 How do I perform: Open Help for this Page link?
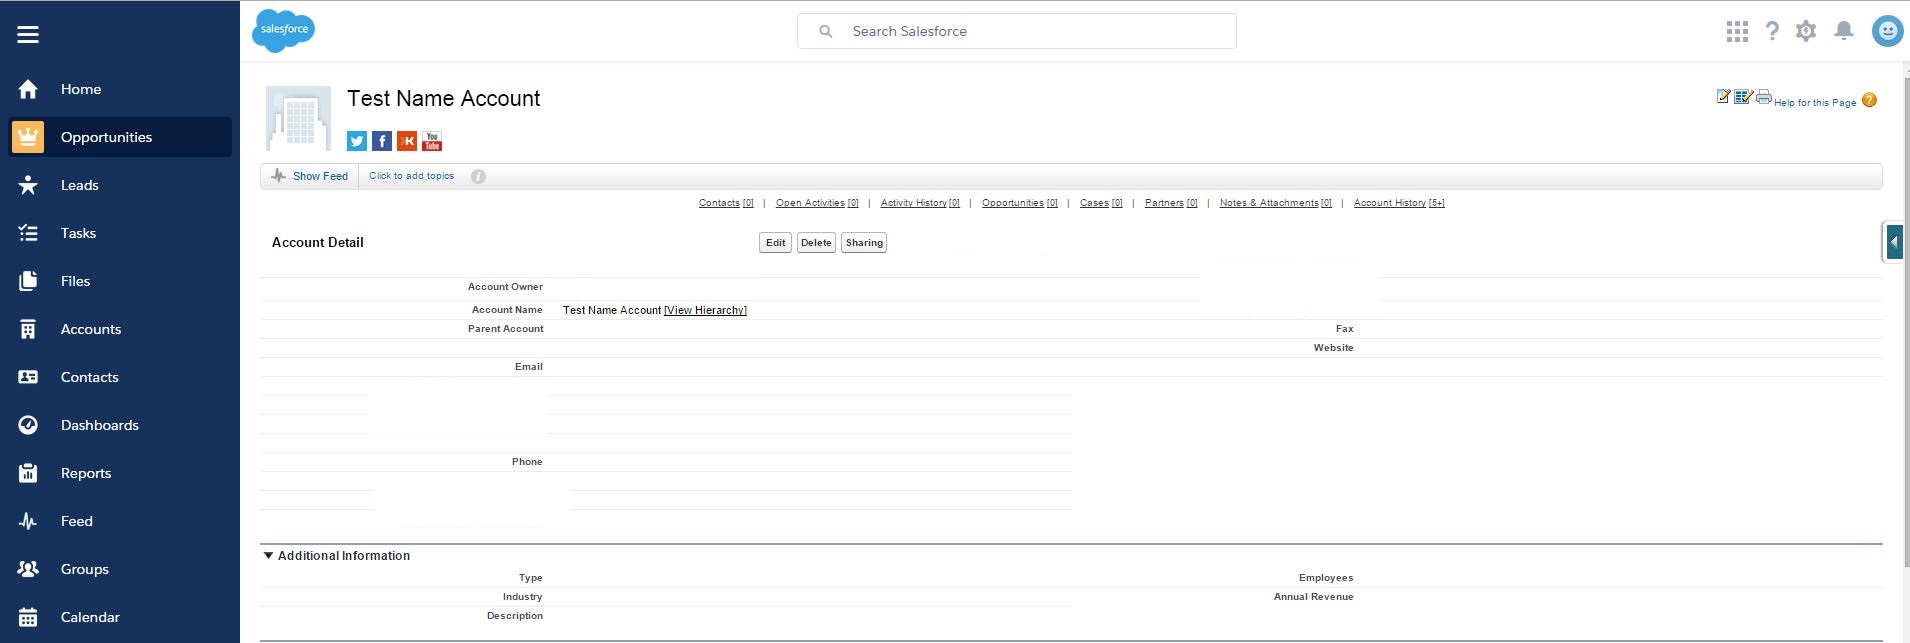pos(1815,102)
